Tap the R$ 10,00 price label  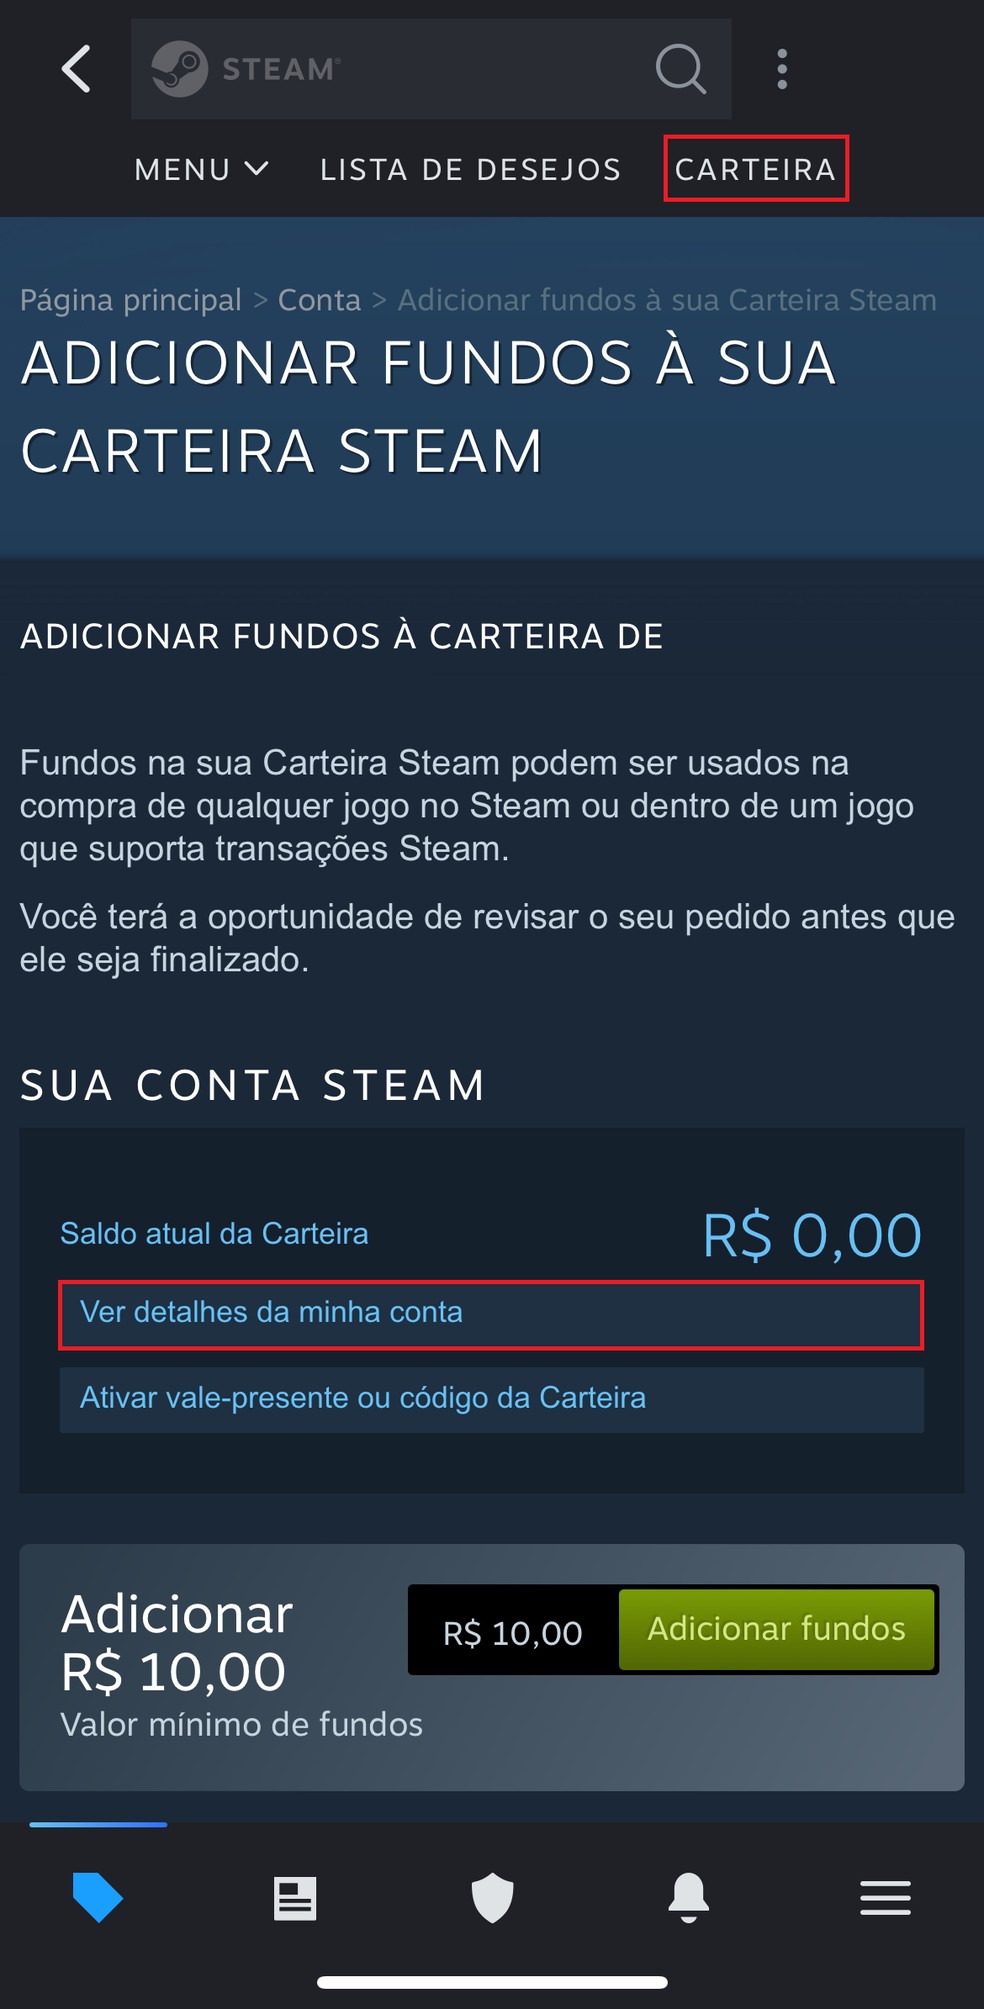513,1633
